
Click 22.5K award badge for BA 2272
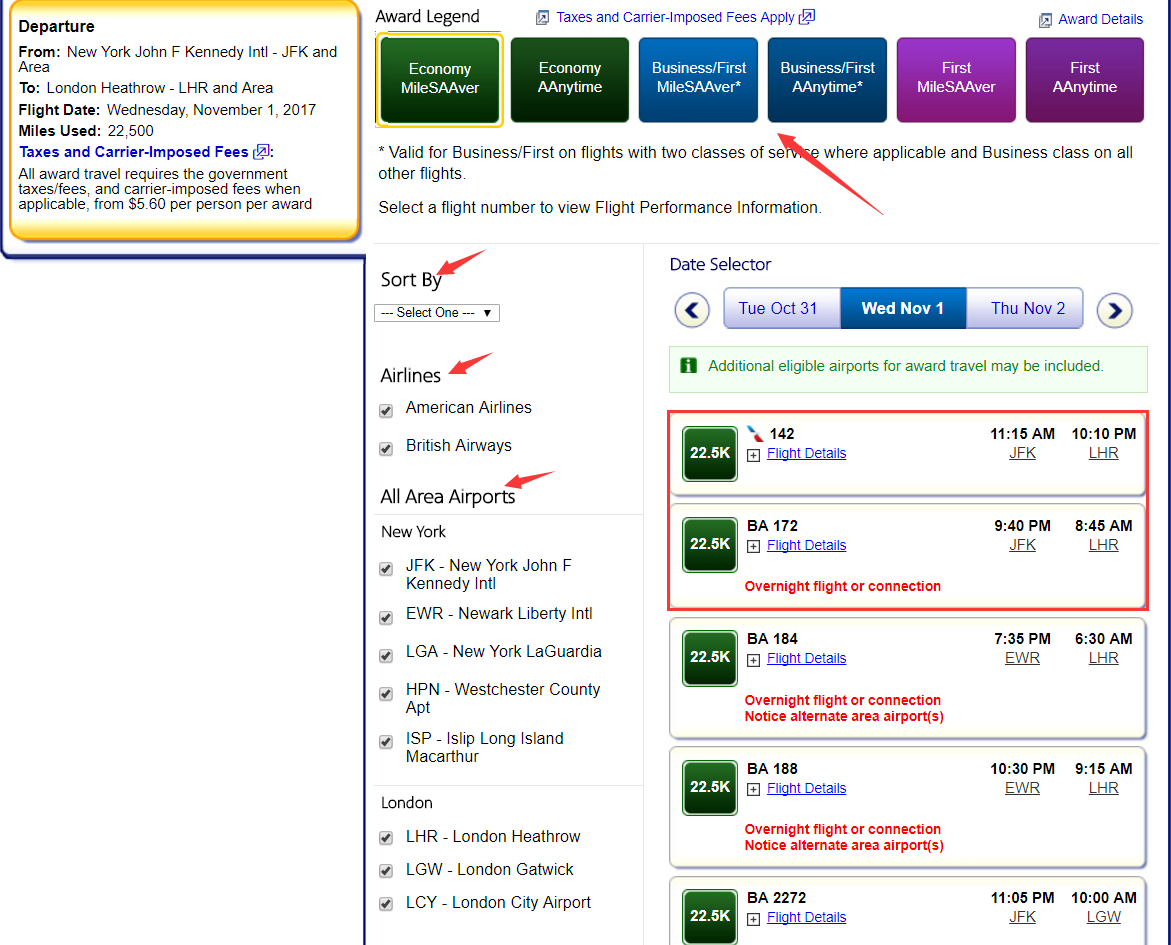(709, 916)
